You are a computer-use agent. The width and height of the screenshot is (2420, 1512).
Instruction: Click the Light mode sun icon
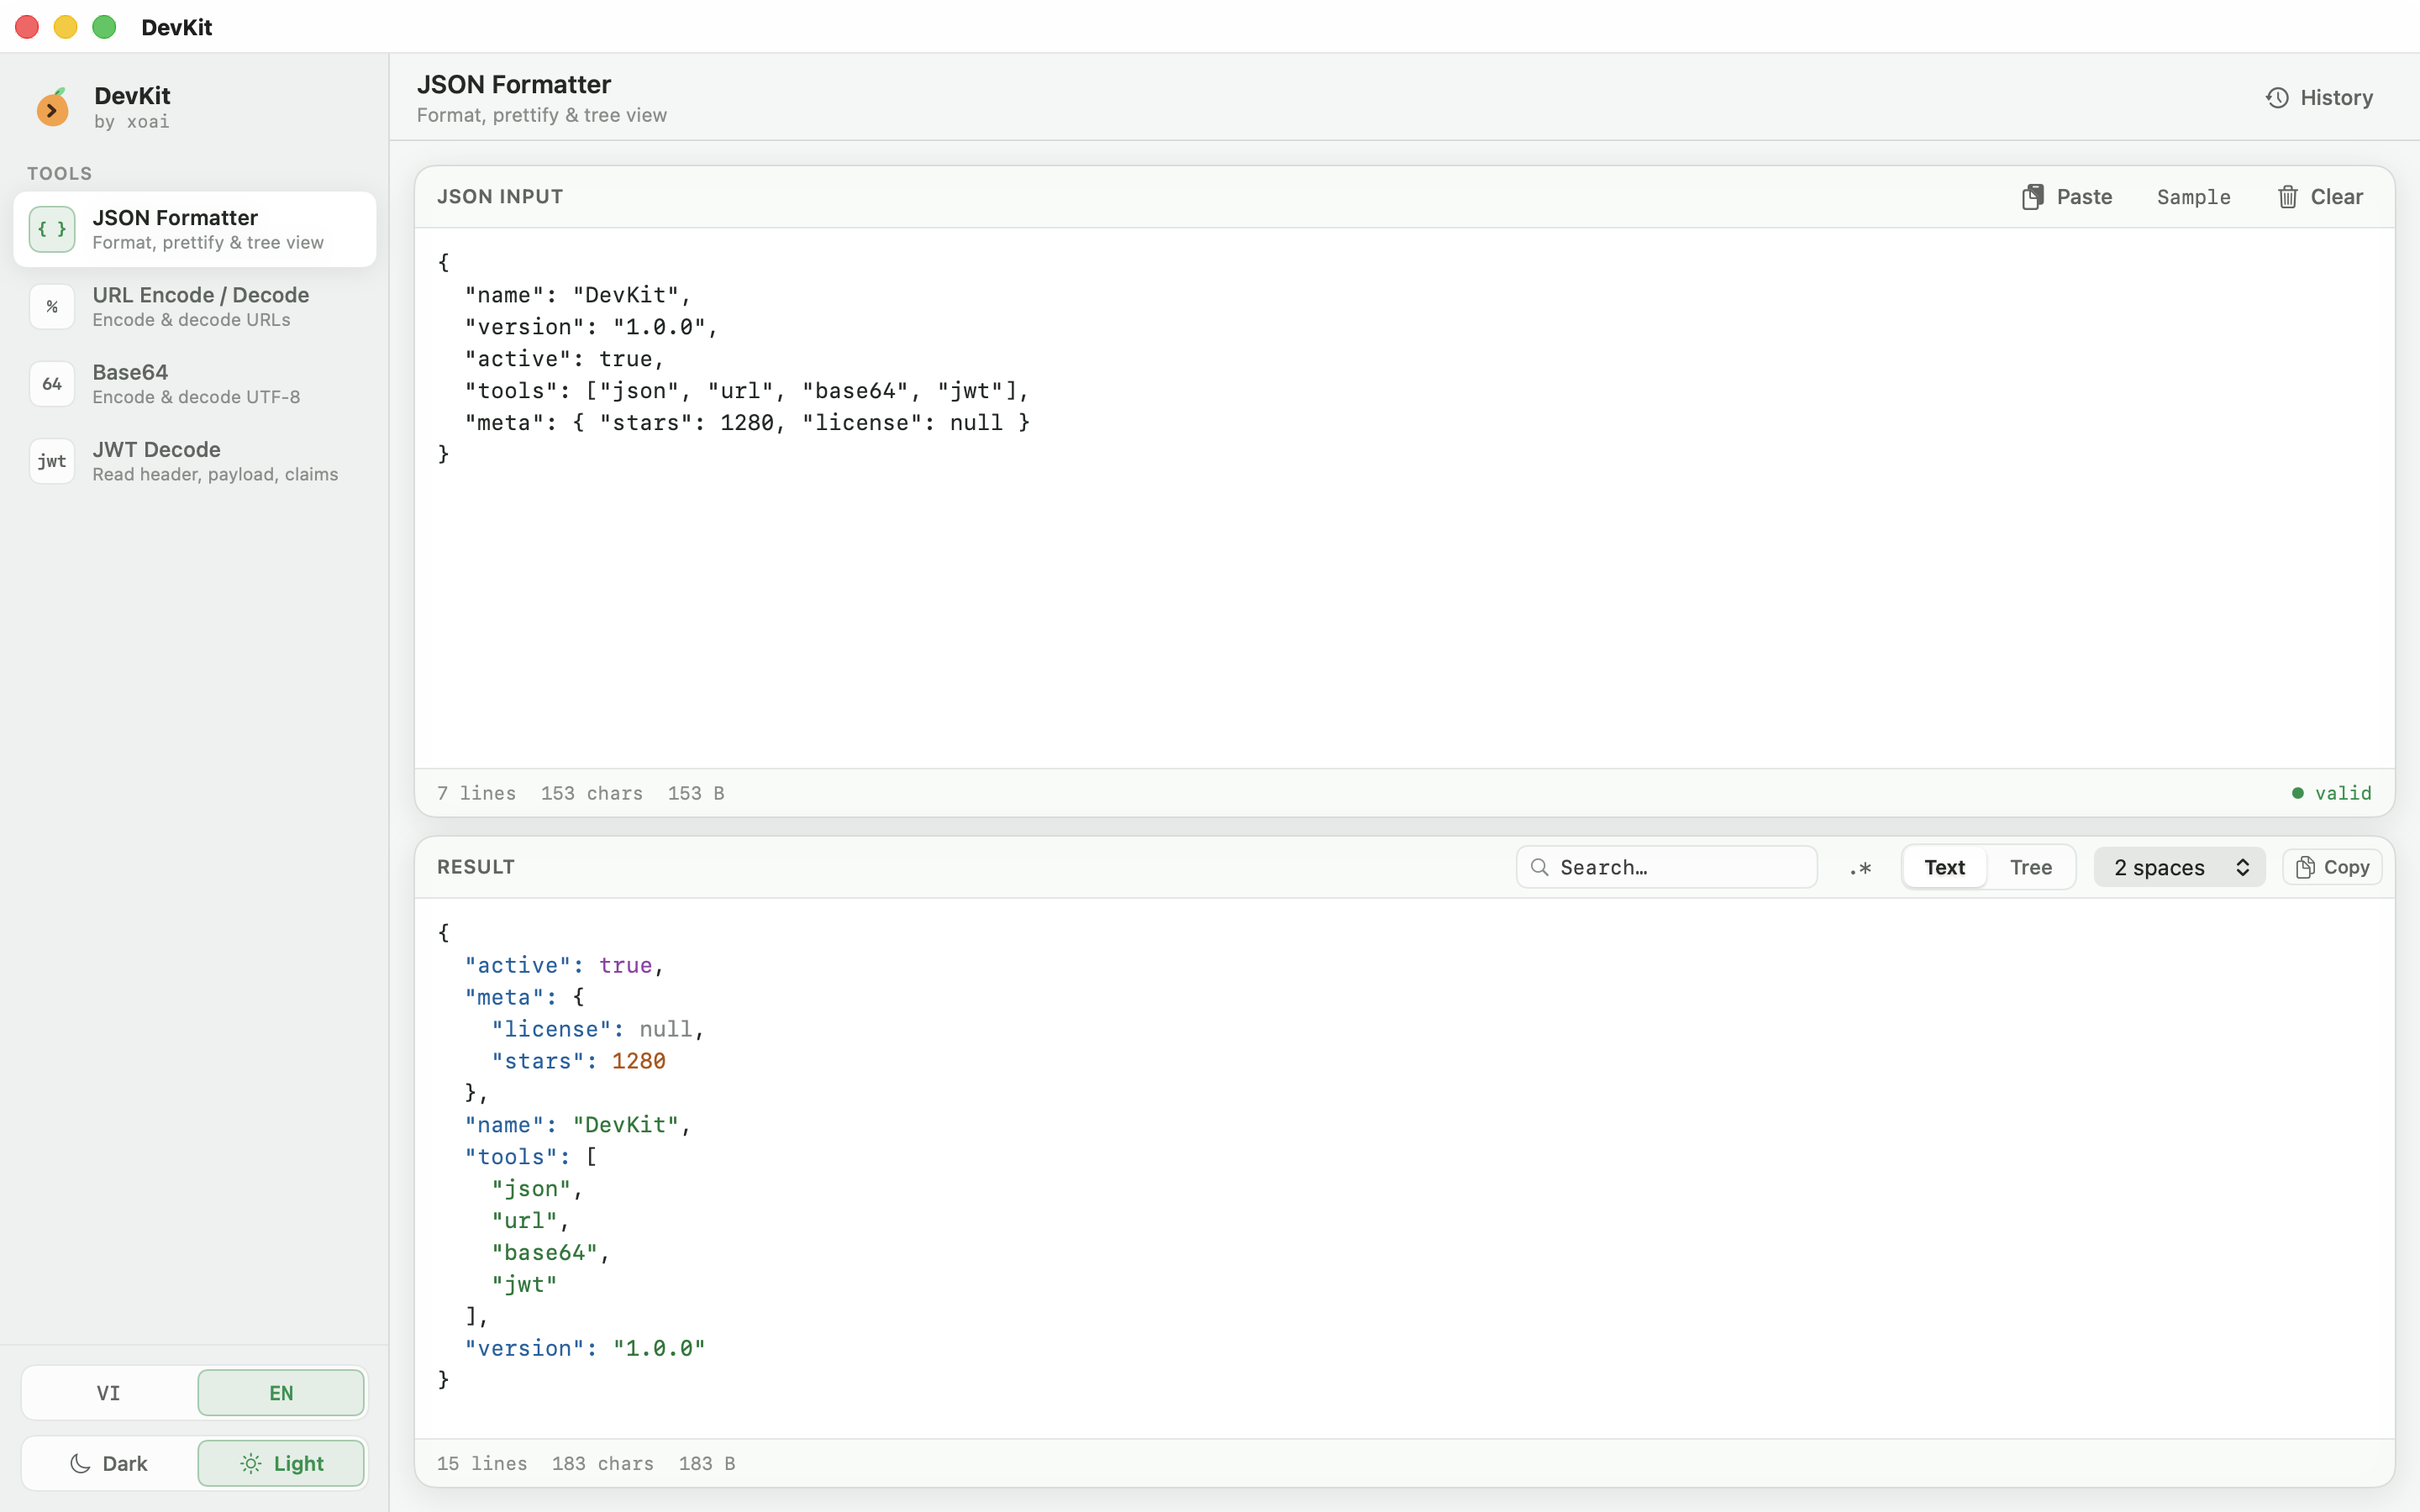[251, 1464]
